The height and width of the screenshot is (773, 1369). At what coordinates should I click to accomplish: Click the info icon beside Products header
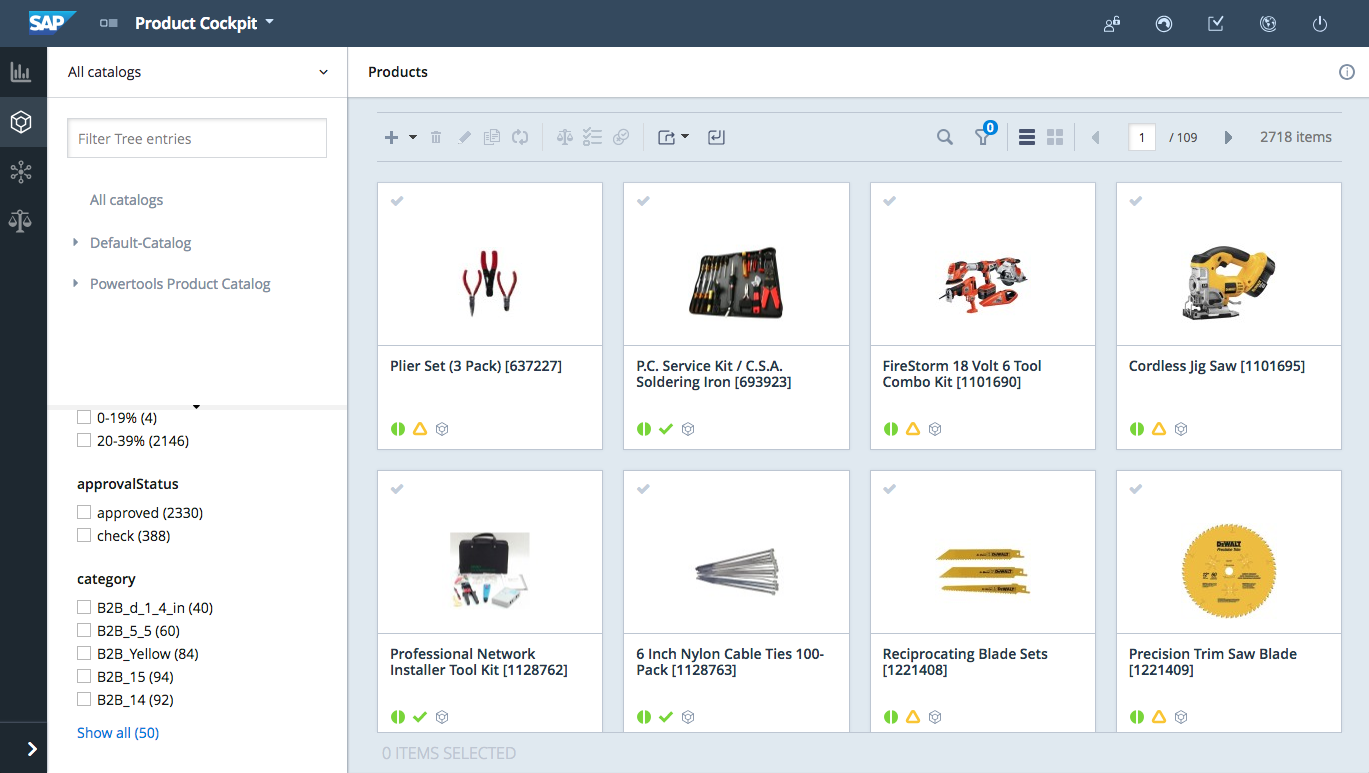tap(1346, 72)
